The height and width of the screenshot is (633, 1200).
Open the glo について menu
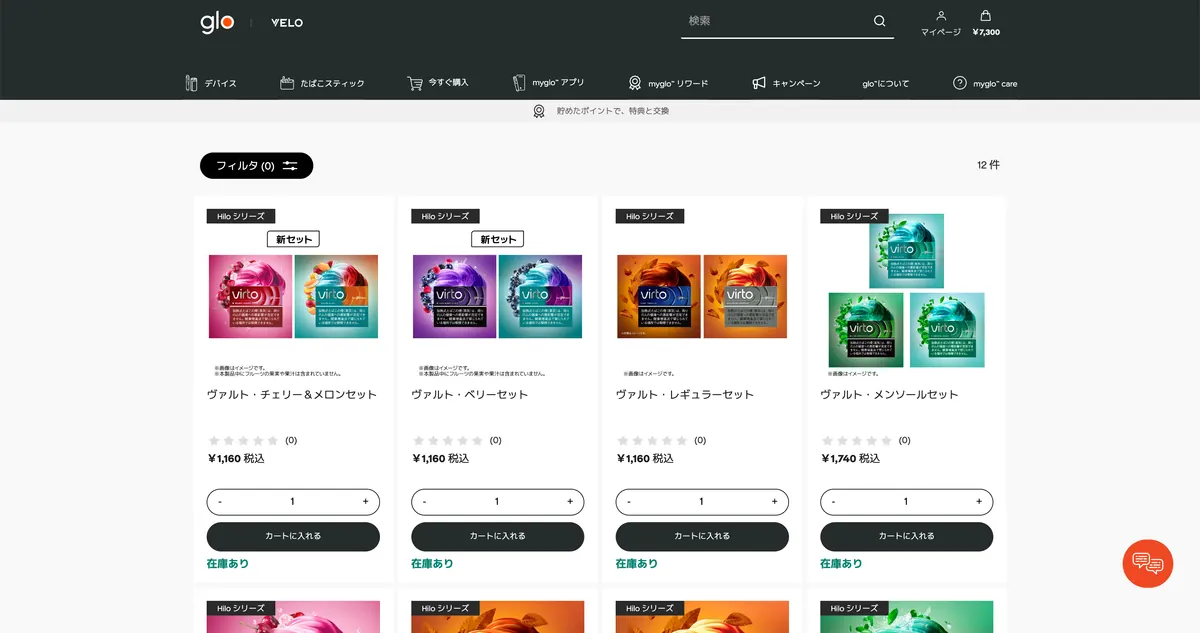pos(886,84)
